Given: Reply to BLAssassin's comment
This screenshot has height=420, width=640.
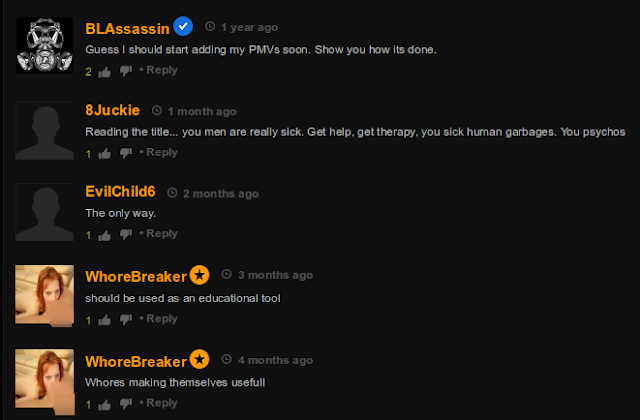Looking at the screenshot, I should tap(162, 70).
